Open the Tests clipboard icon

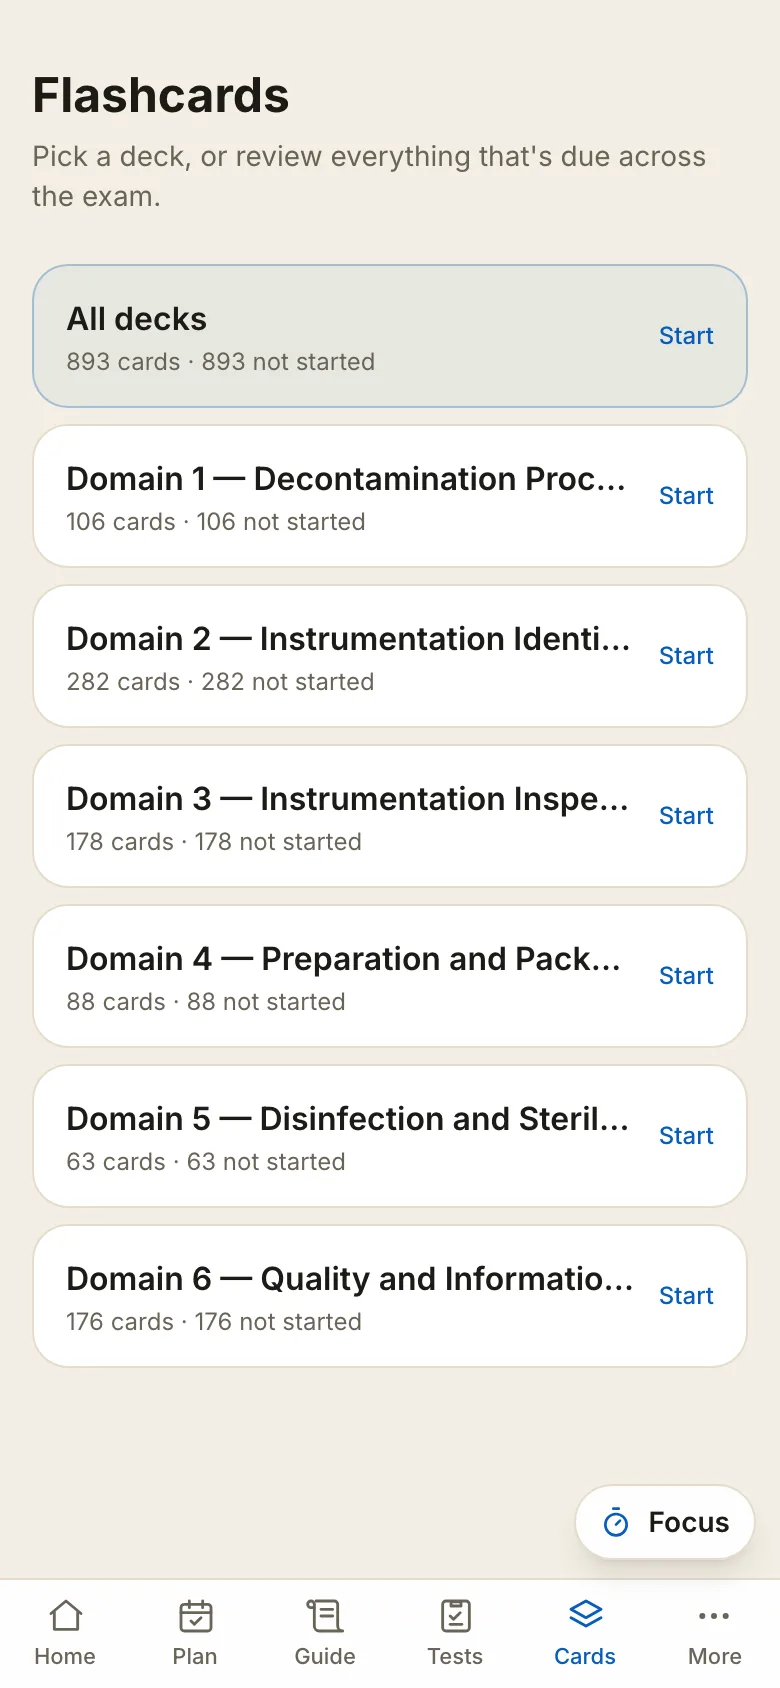[x=455, y=1615]
